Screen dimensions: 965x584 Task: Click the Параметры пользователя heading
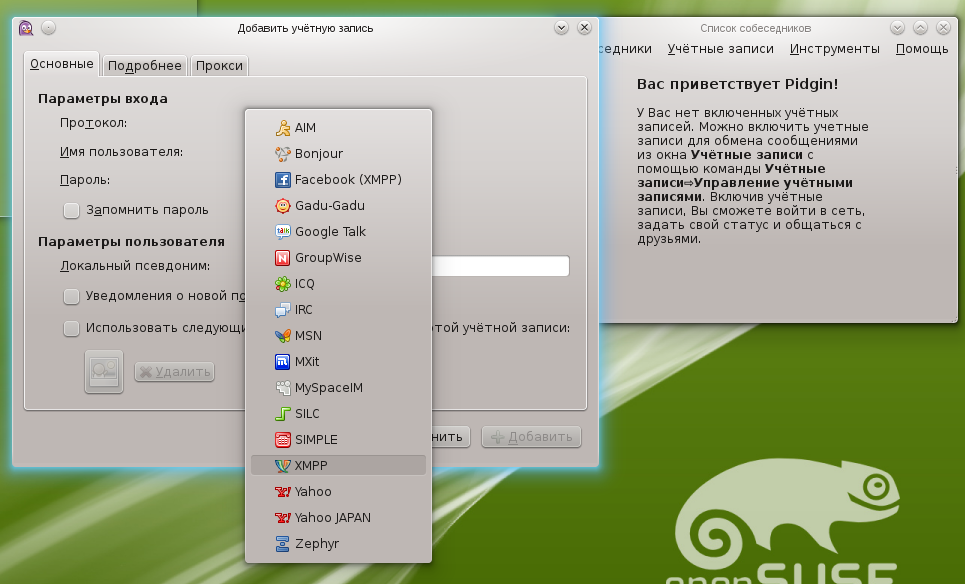(x=131, y=242)
